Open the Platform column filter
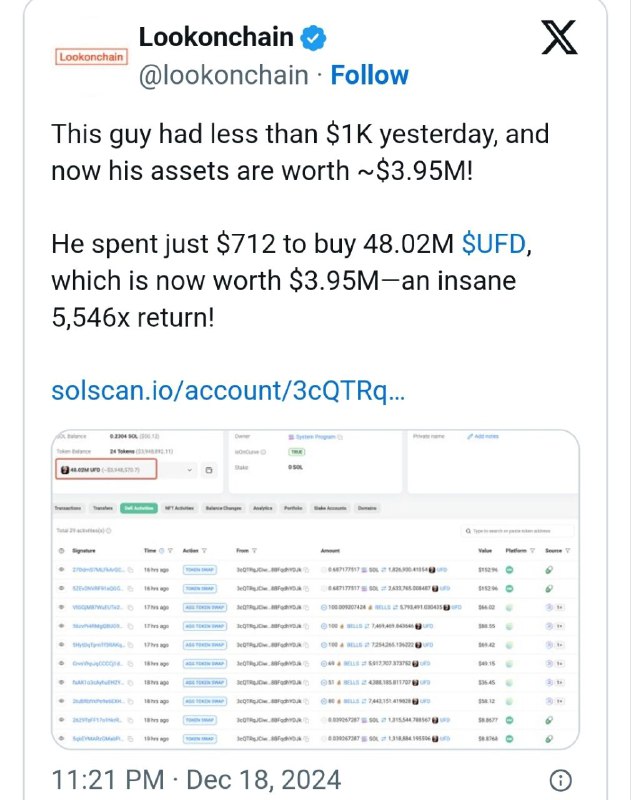The width and height of the screenshot is (631, 800). (x=533, y=551)
